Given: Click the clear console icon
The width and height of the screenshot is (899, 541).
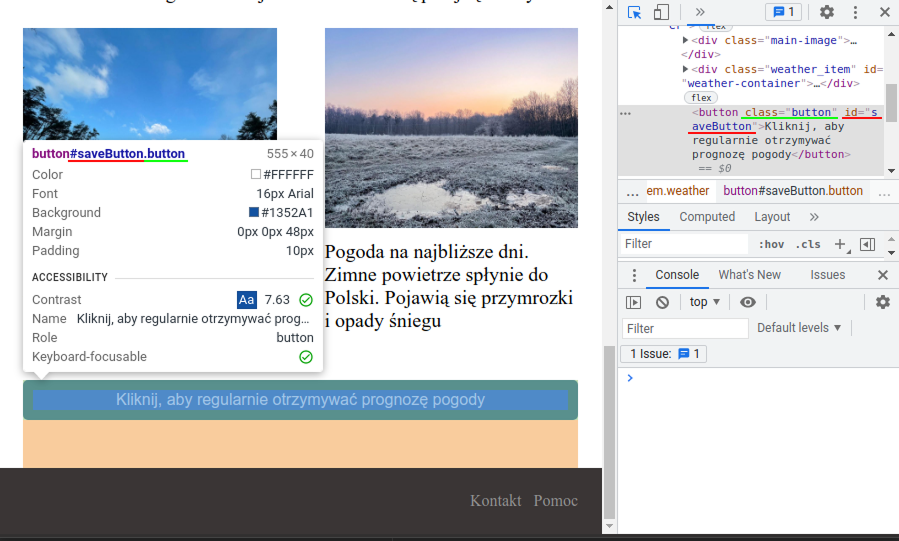Looking at the screenshot, I should click(662, 302).
